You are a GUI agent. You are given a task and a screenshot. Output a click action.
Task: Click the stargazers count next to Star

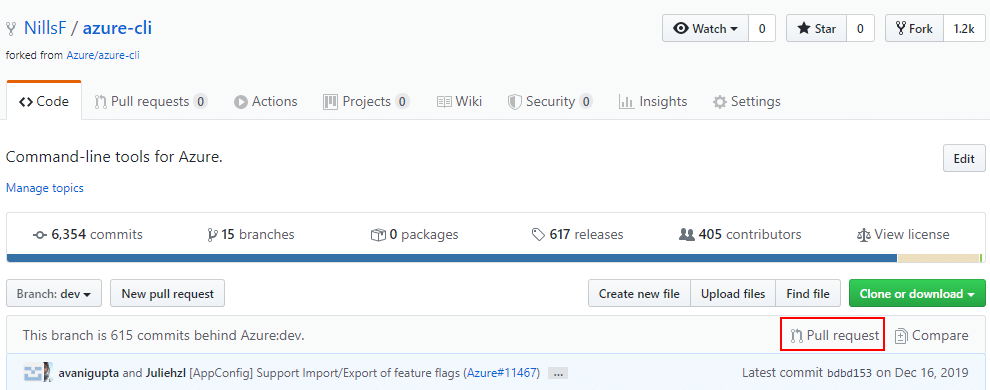tap(861, 28)
